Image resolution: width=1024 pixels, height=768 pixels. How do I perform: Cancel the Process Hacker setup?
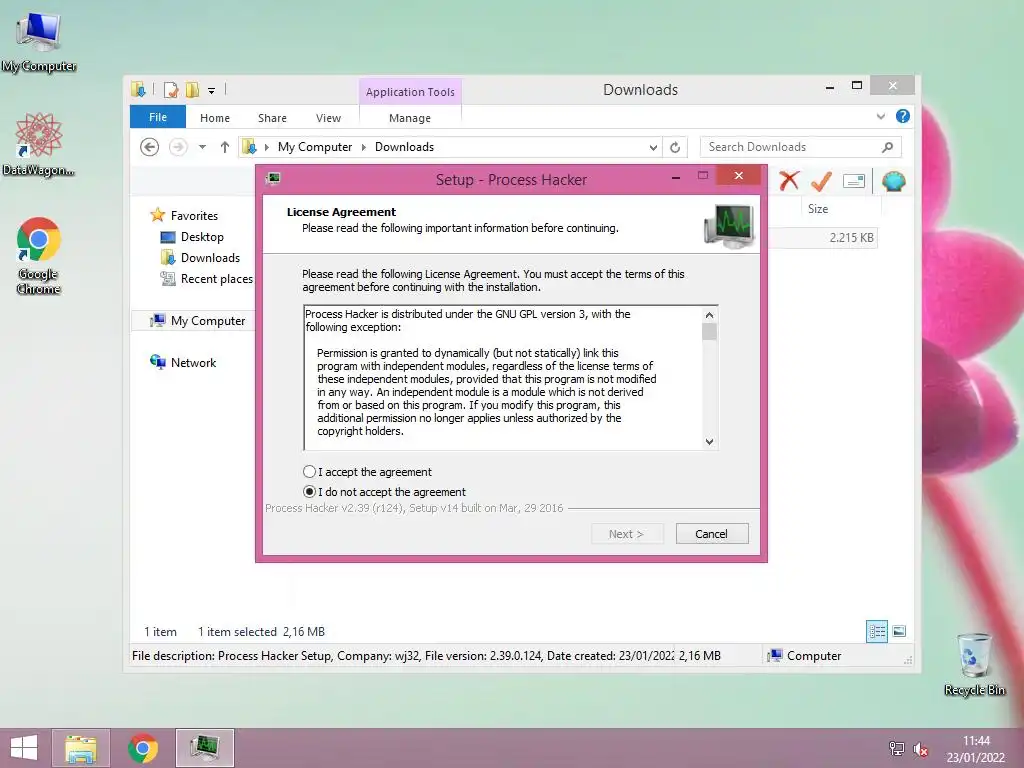point(712,534)
